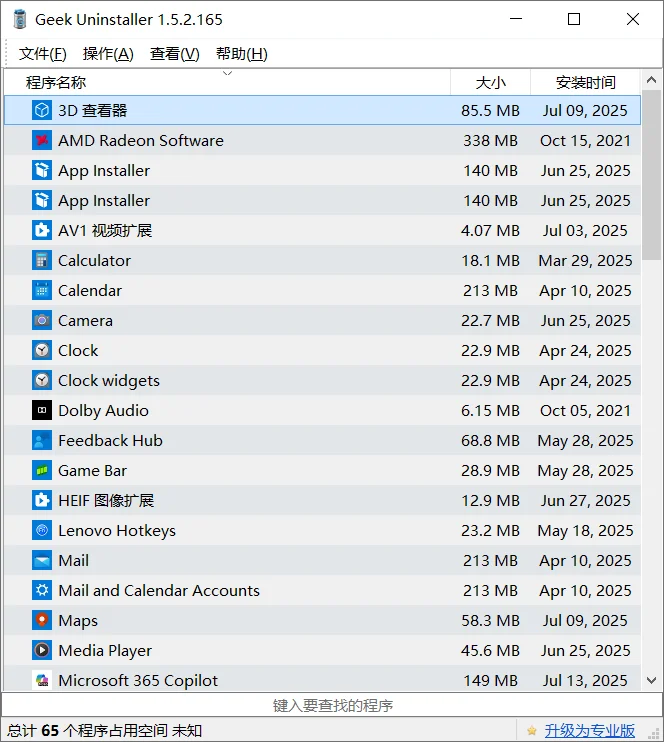Click the Oct 05, 2021 install date
Viewport: 664px width, 742px height.
[585, 410]
